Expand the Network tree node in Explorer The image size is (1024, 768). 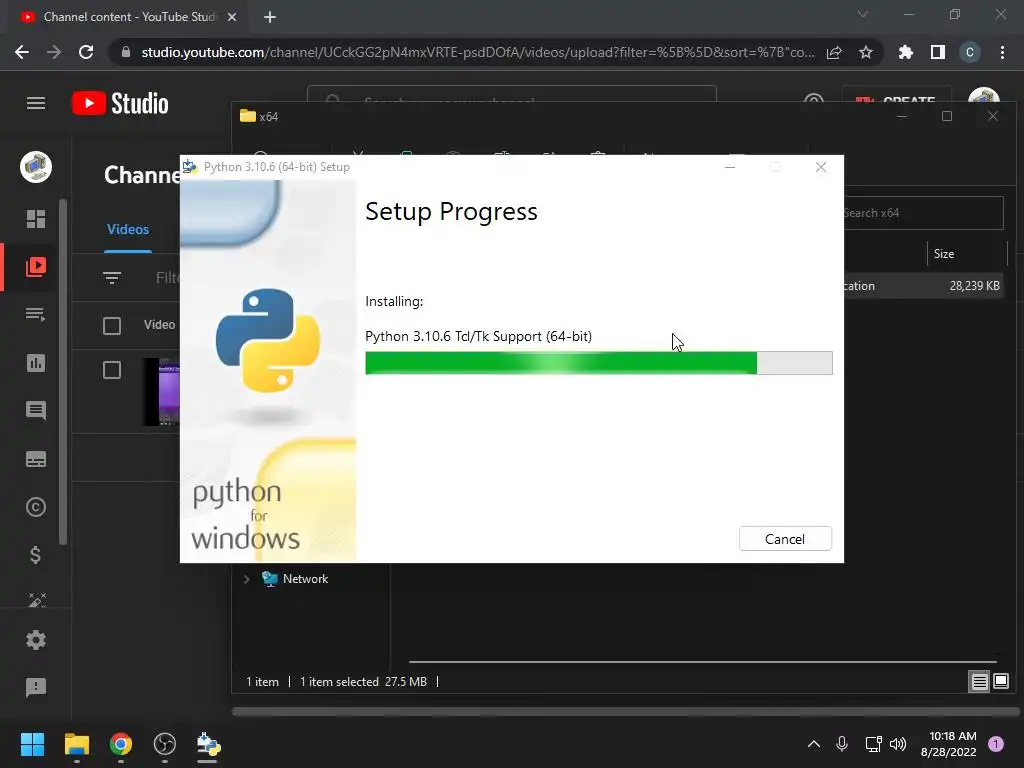(x=246, y=579)
